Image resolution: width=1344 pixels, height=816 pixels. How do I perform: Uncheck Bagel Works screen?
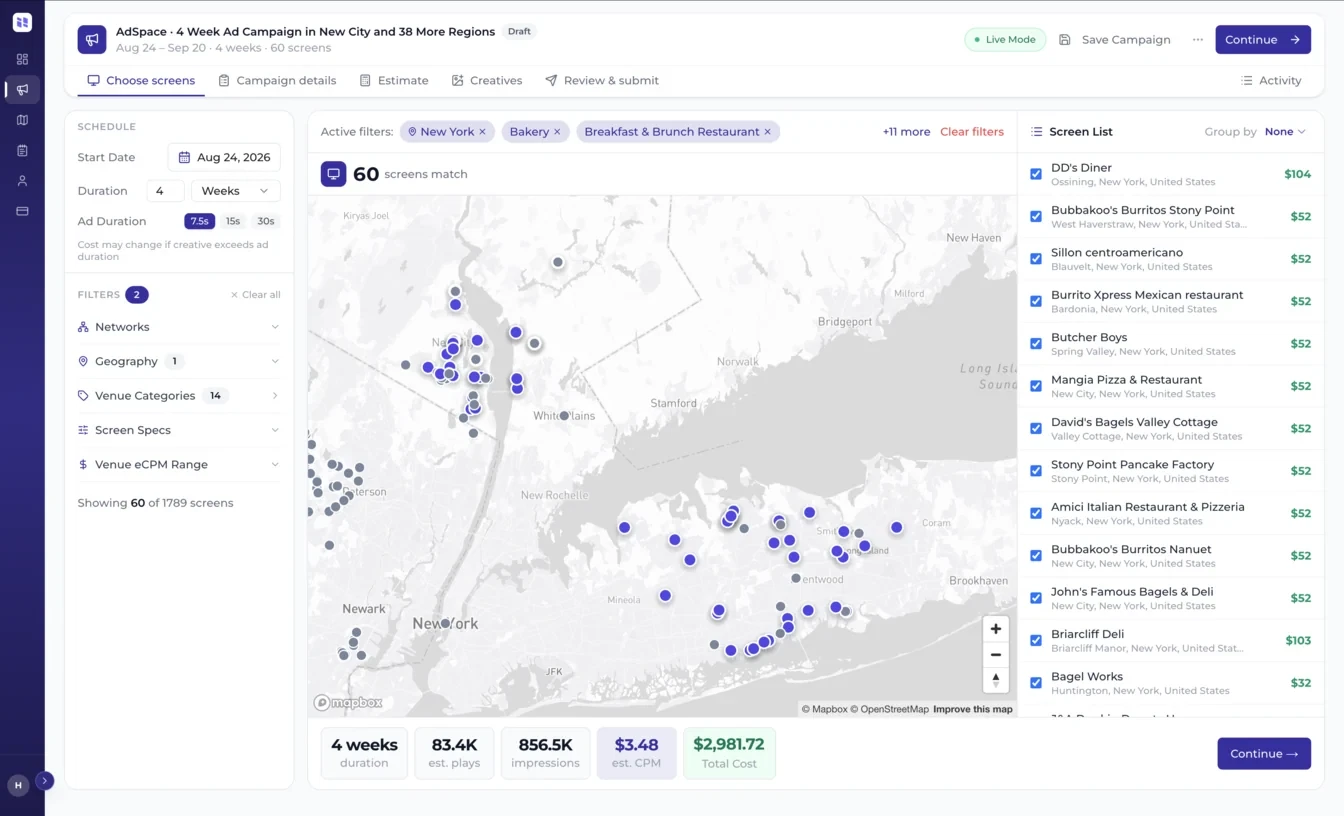[x=1036, y=683]
